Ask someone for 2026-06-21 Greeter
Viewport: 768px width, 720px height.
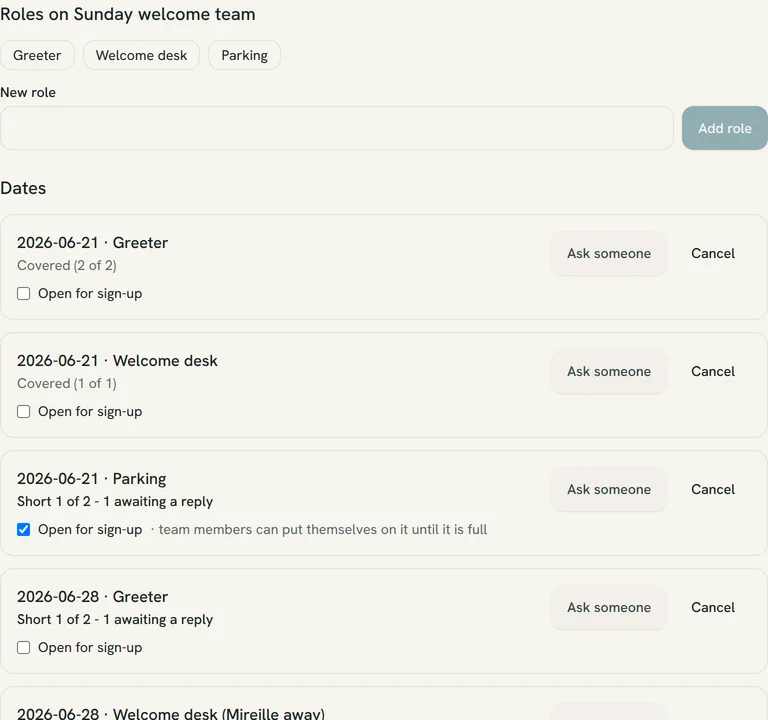coord(609,254)
